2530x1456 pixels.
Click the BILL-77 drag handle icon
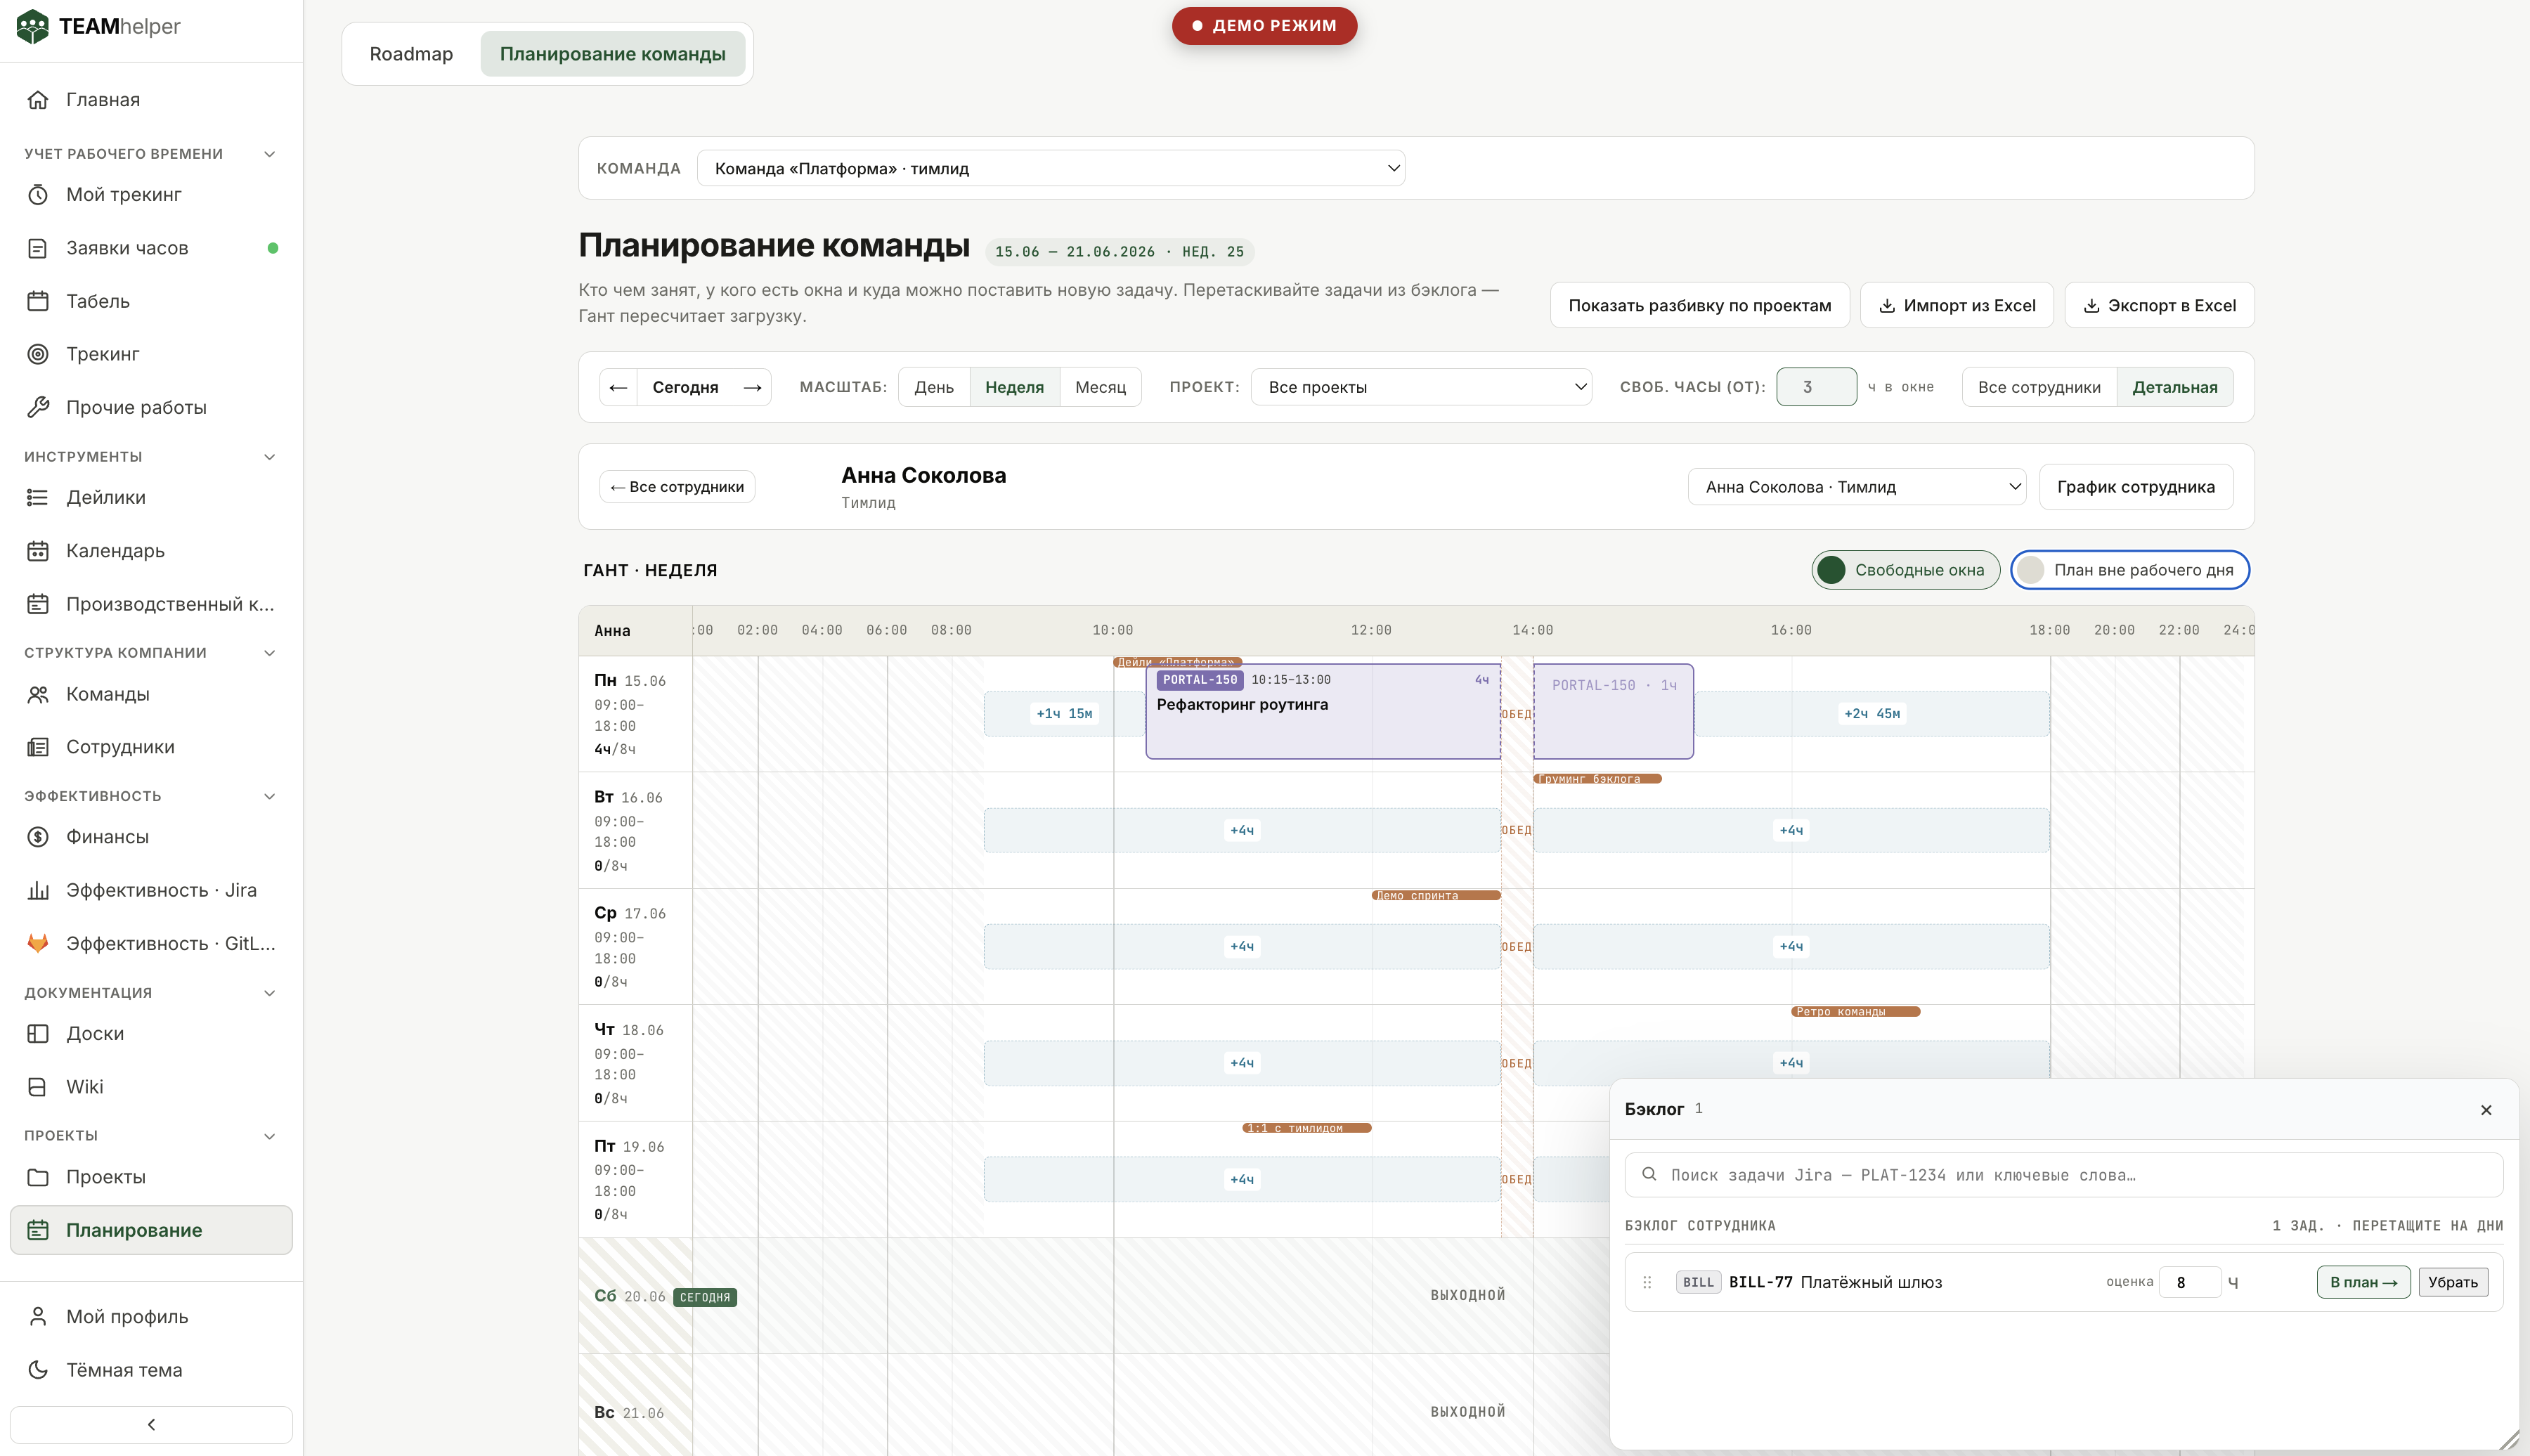click(x=1647, y=1282)
